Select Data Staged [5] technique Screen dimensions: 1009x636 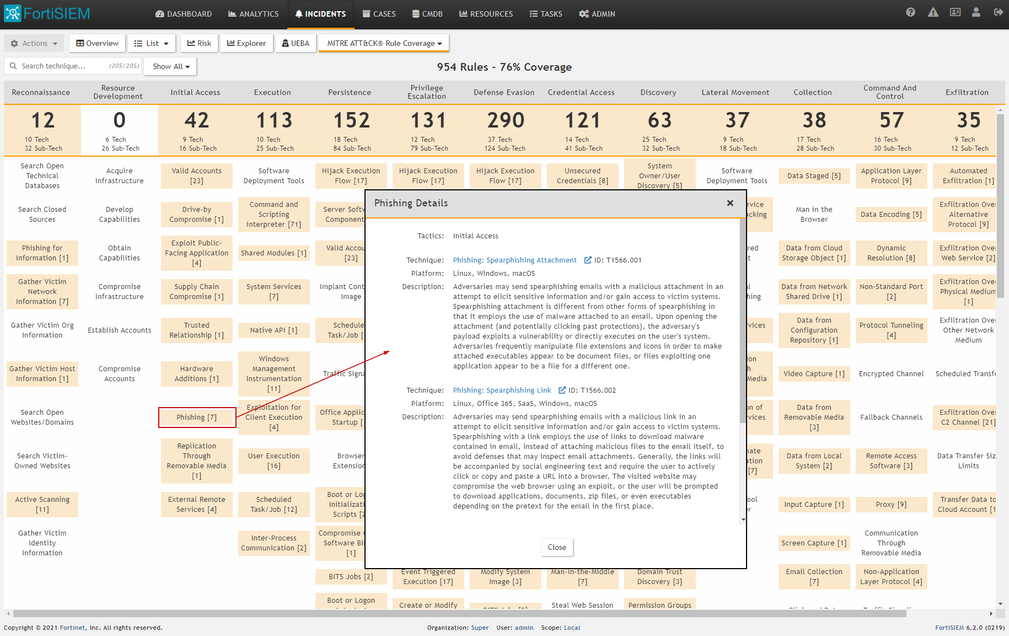click(x=814, y=176)
